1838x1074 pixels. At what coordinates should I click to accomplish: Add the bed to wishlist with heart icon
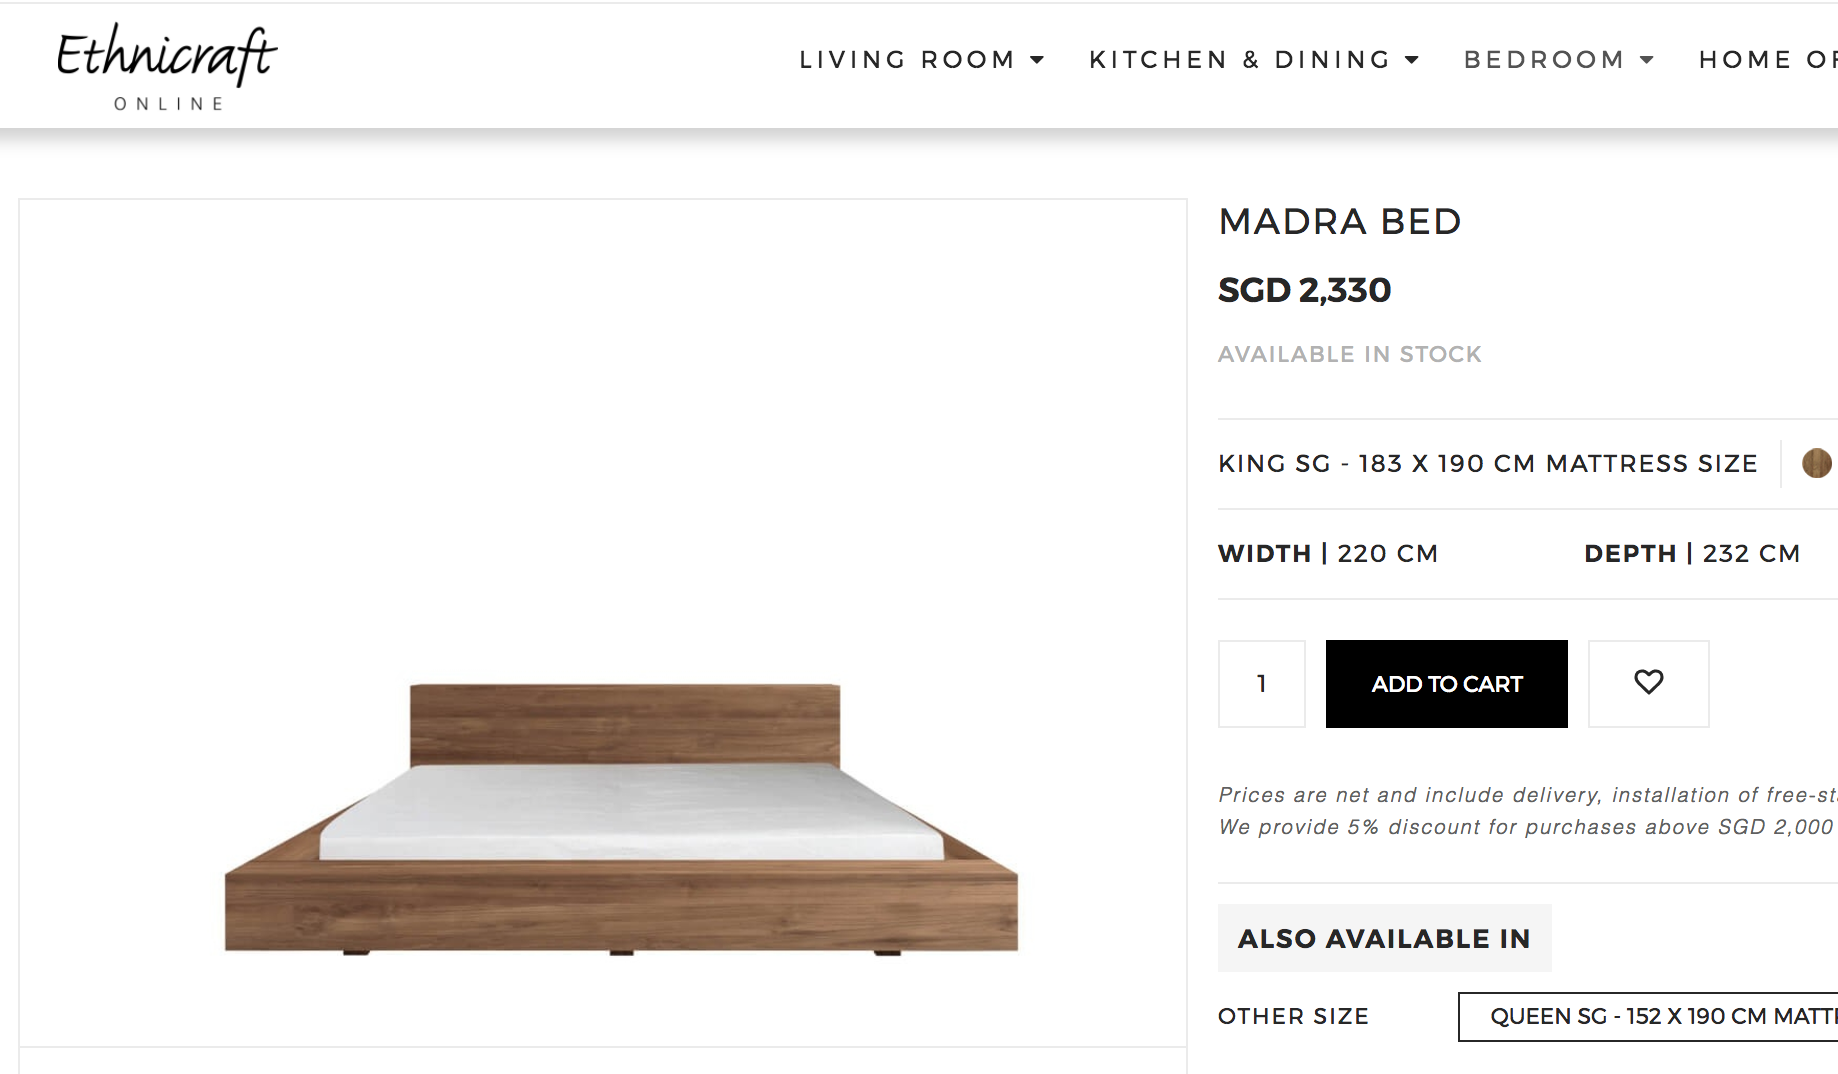point(1648,683)
